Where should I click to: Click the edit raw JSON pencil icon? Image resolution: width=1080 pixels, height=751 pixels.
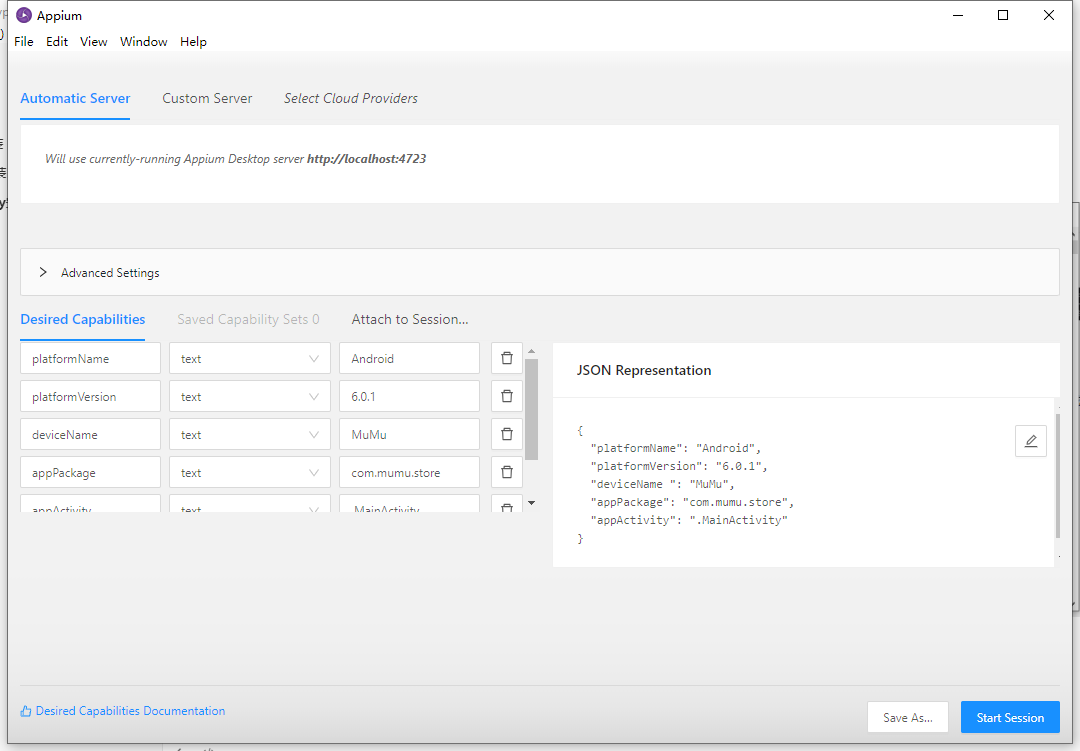(x=1030, y=441)
